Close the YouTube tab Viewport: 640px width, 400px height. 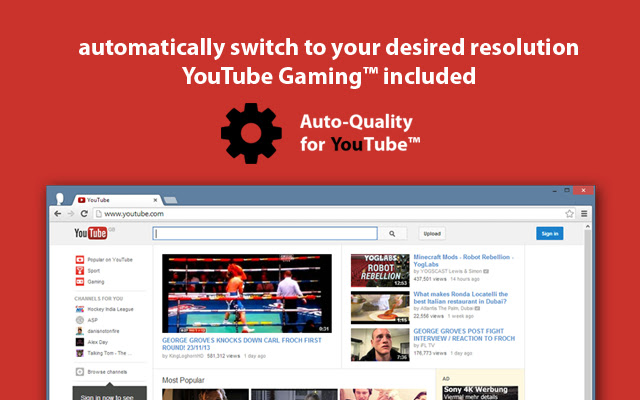pos(155,200)
